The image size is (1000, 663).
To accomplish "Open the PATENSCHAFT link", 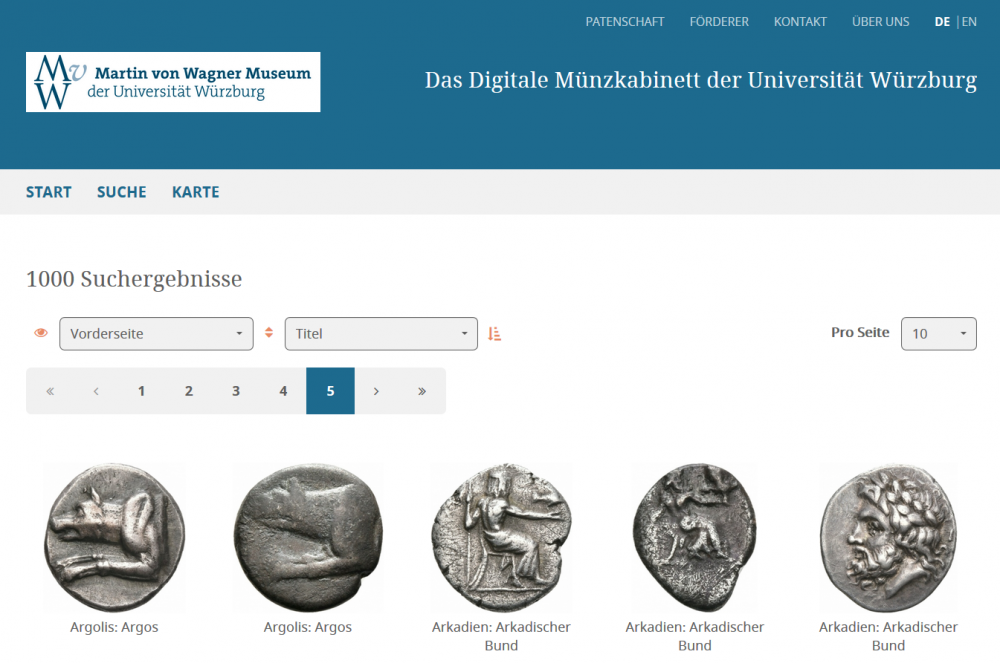I will (x=625, y=22).
